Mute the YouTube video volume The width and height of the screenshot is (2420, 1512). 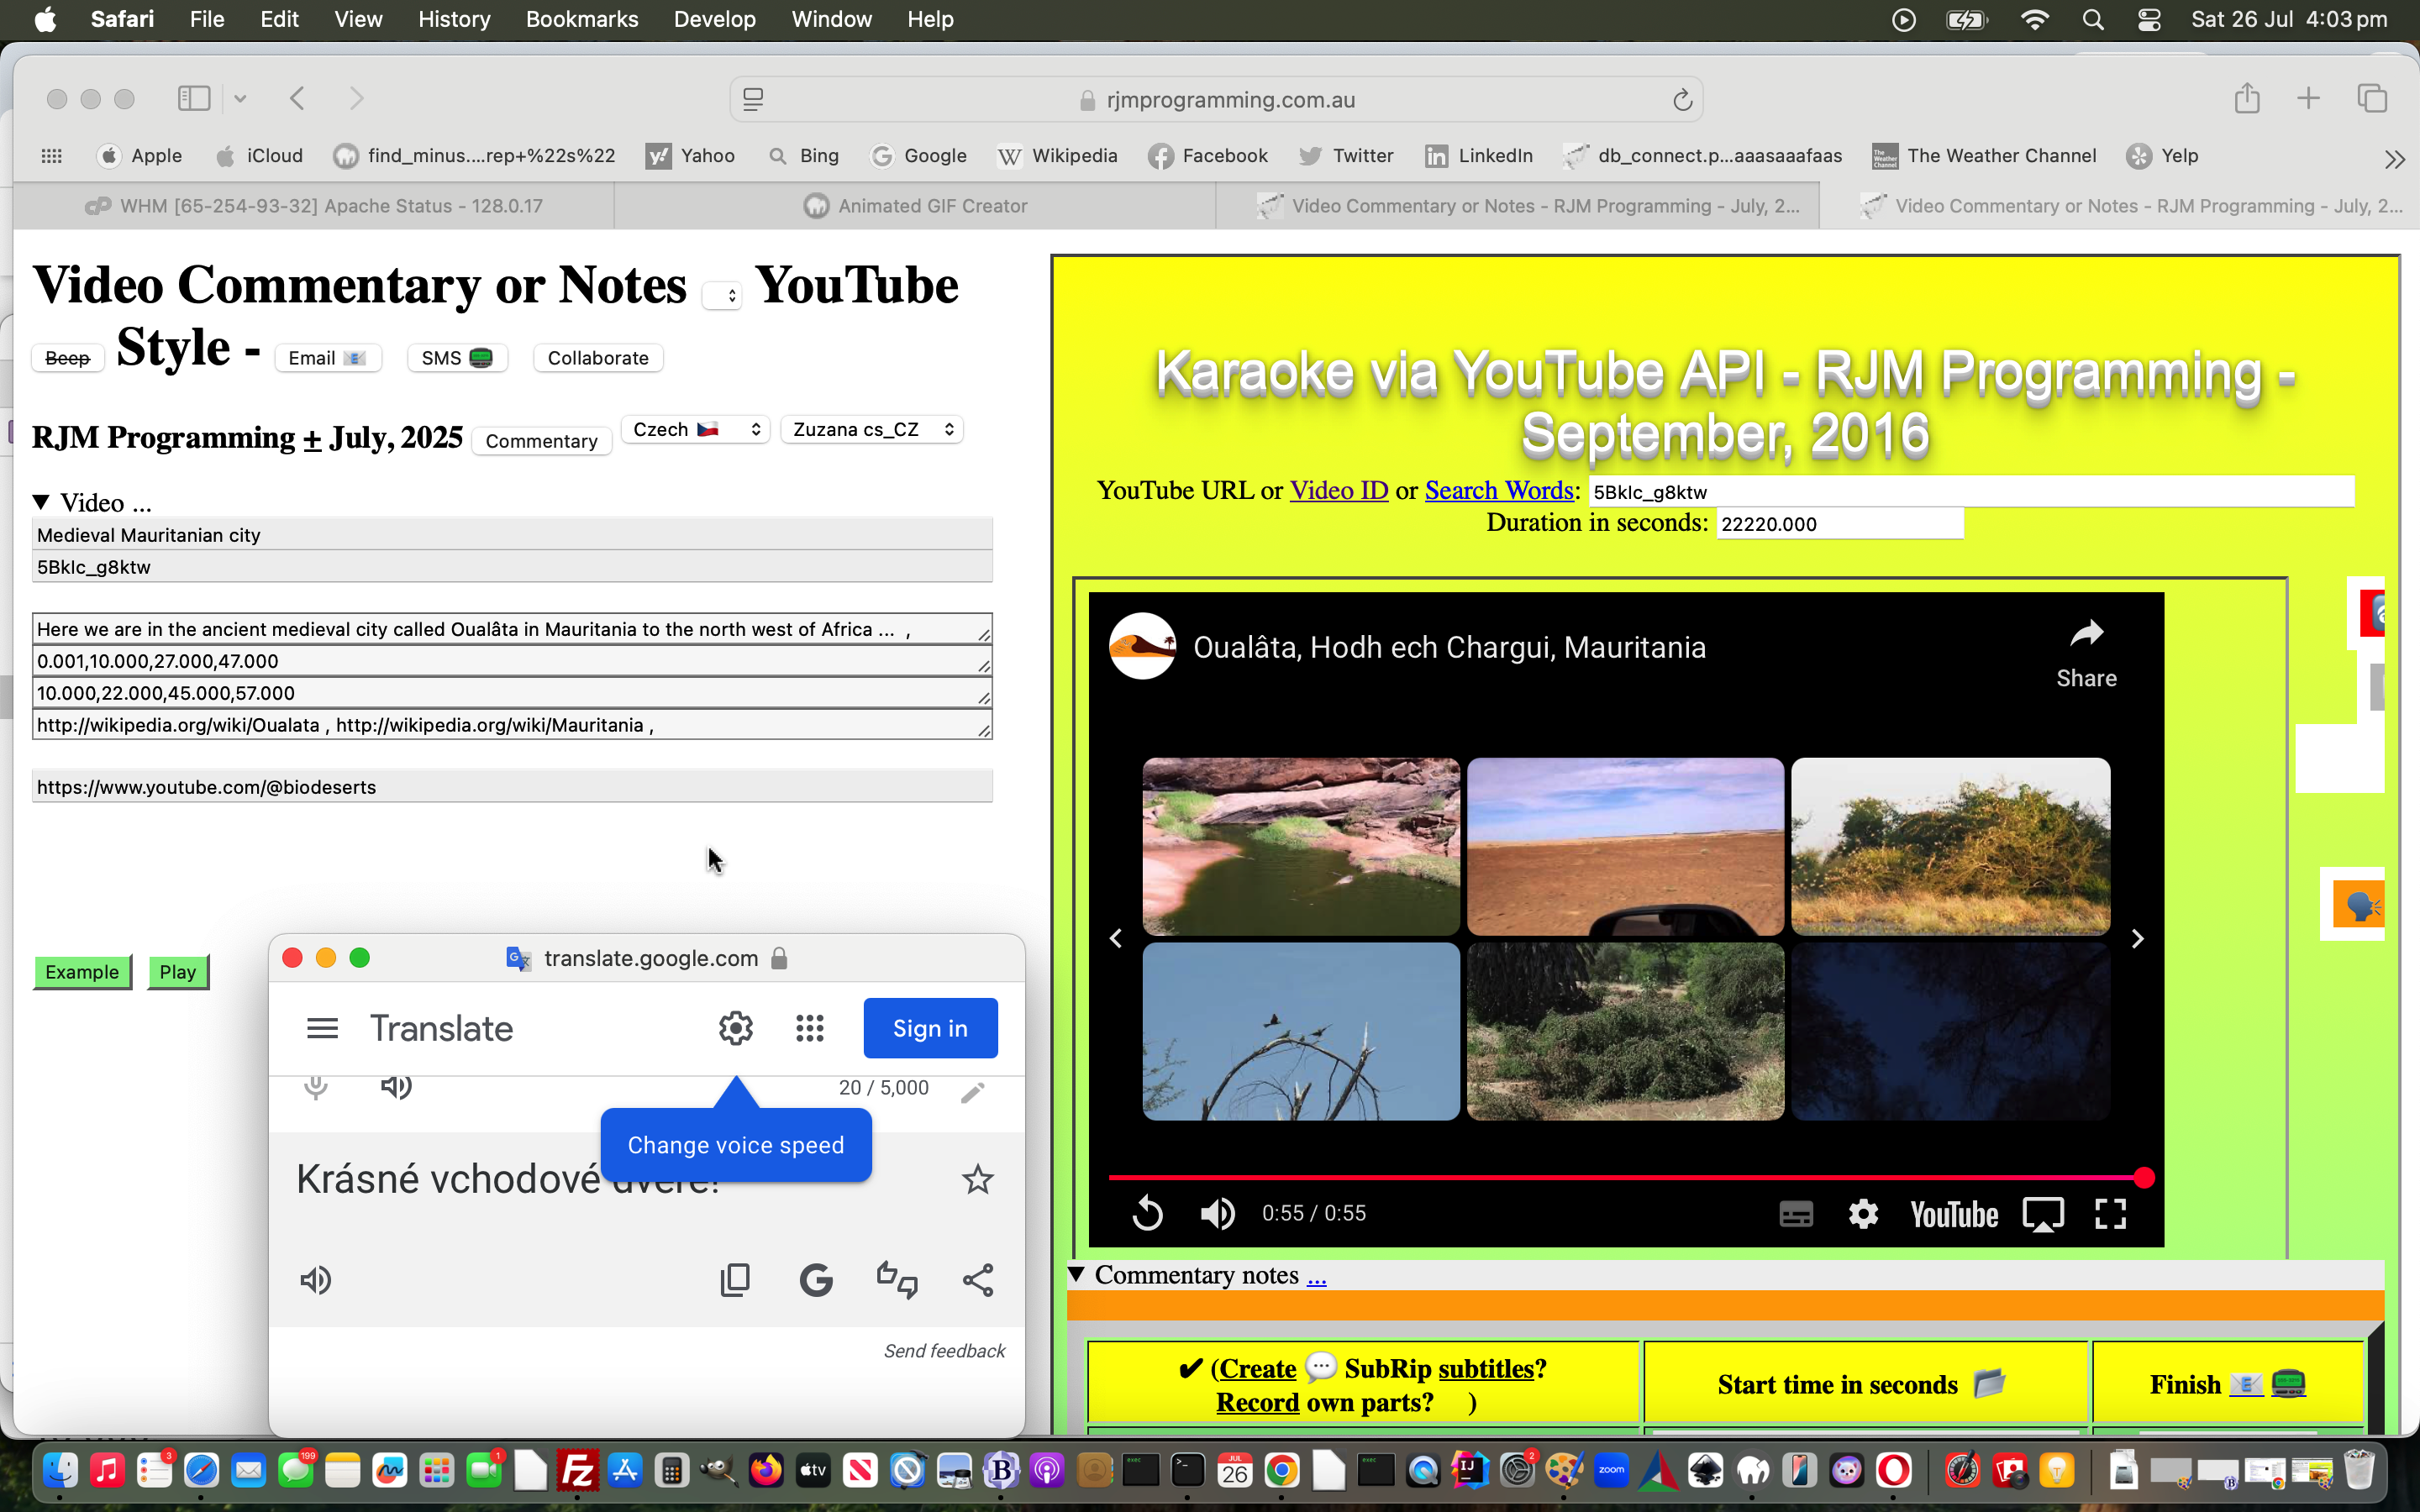click(1217, 1214)
